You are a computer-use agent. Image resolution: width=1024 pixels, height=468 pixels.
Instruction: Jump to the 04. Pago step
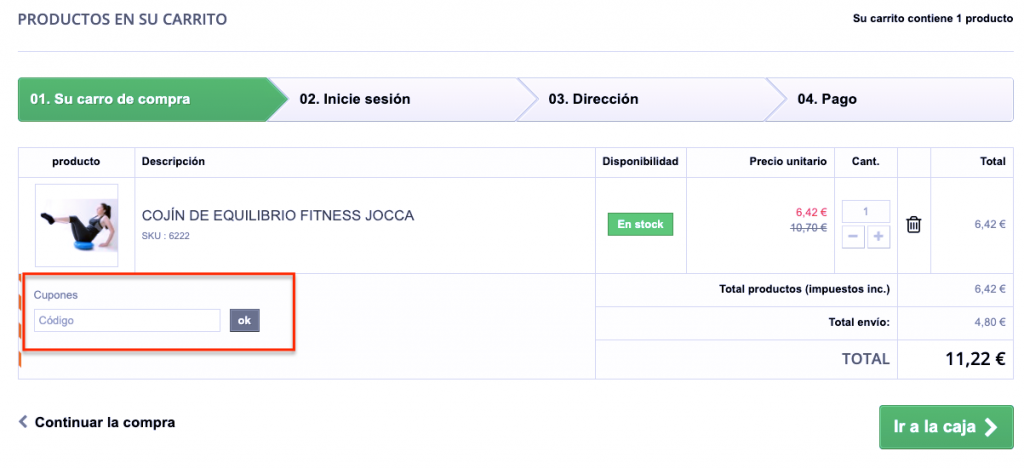pyautogui.click(x=827, y=99)
